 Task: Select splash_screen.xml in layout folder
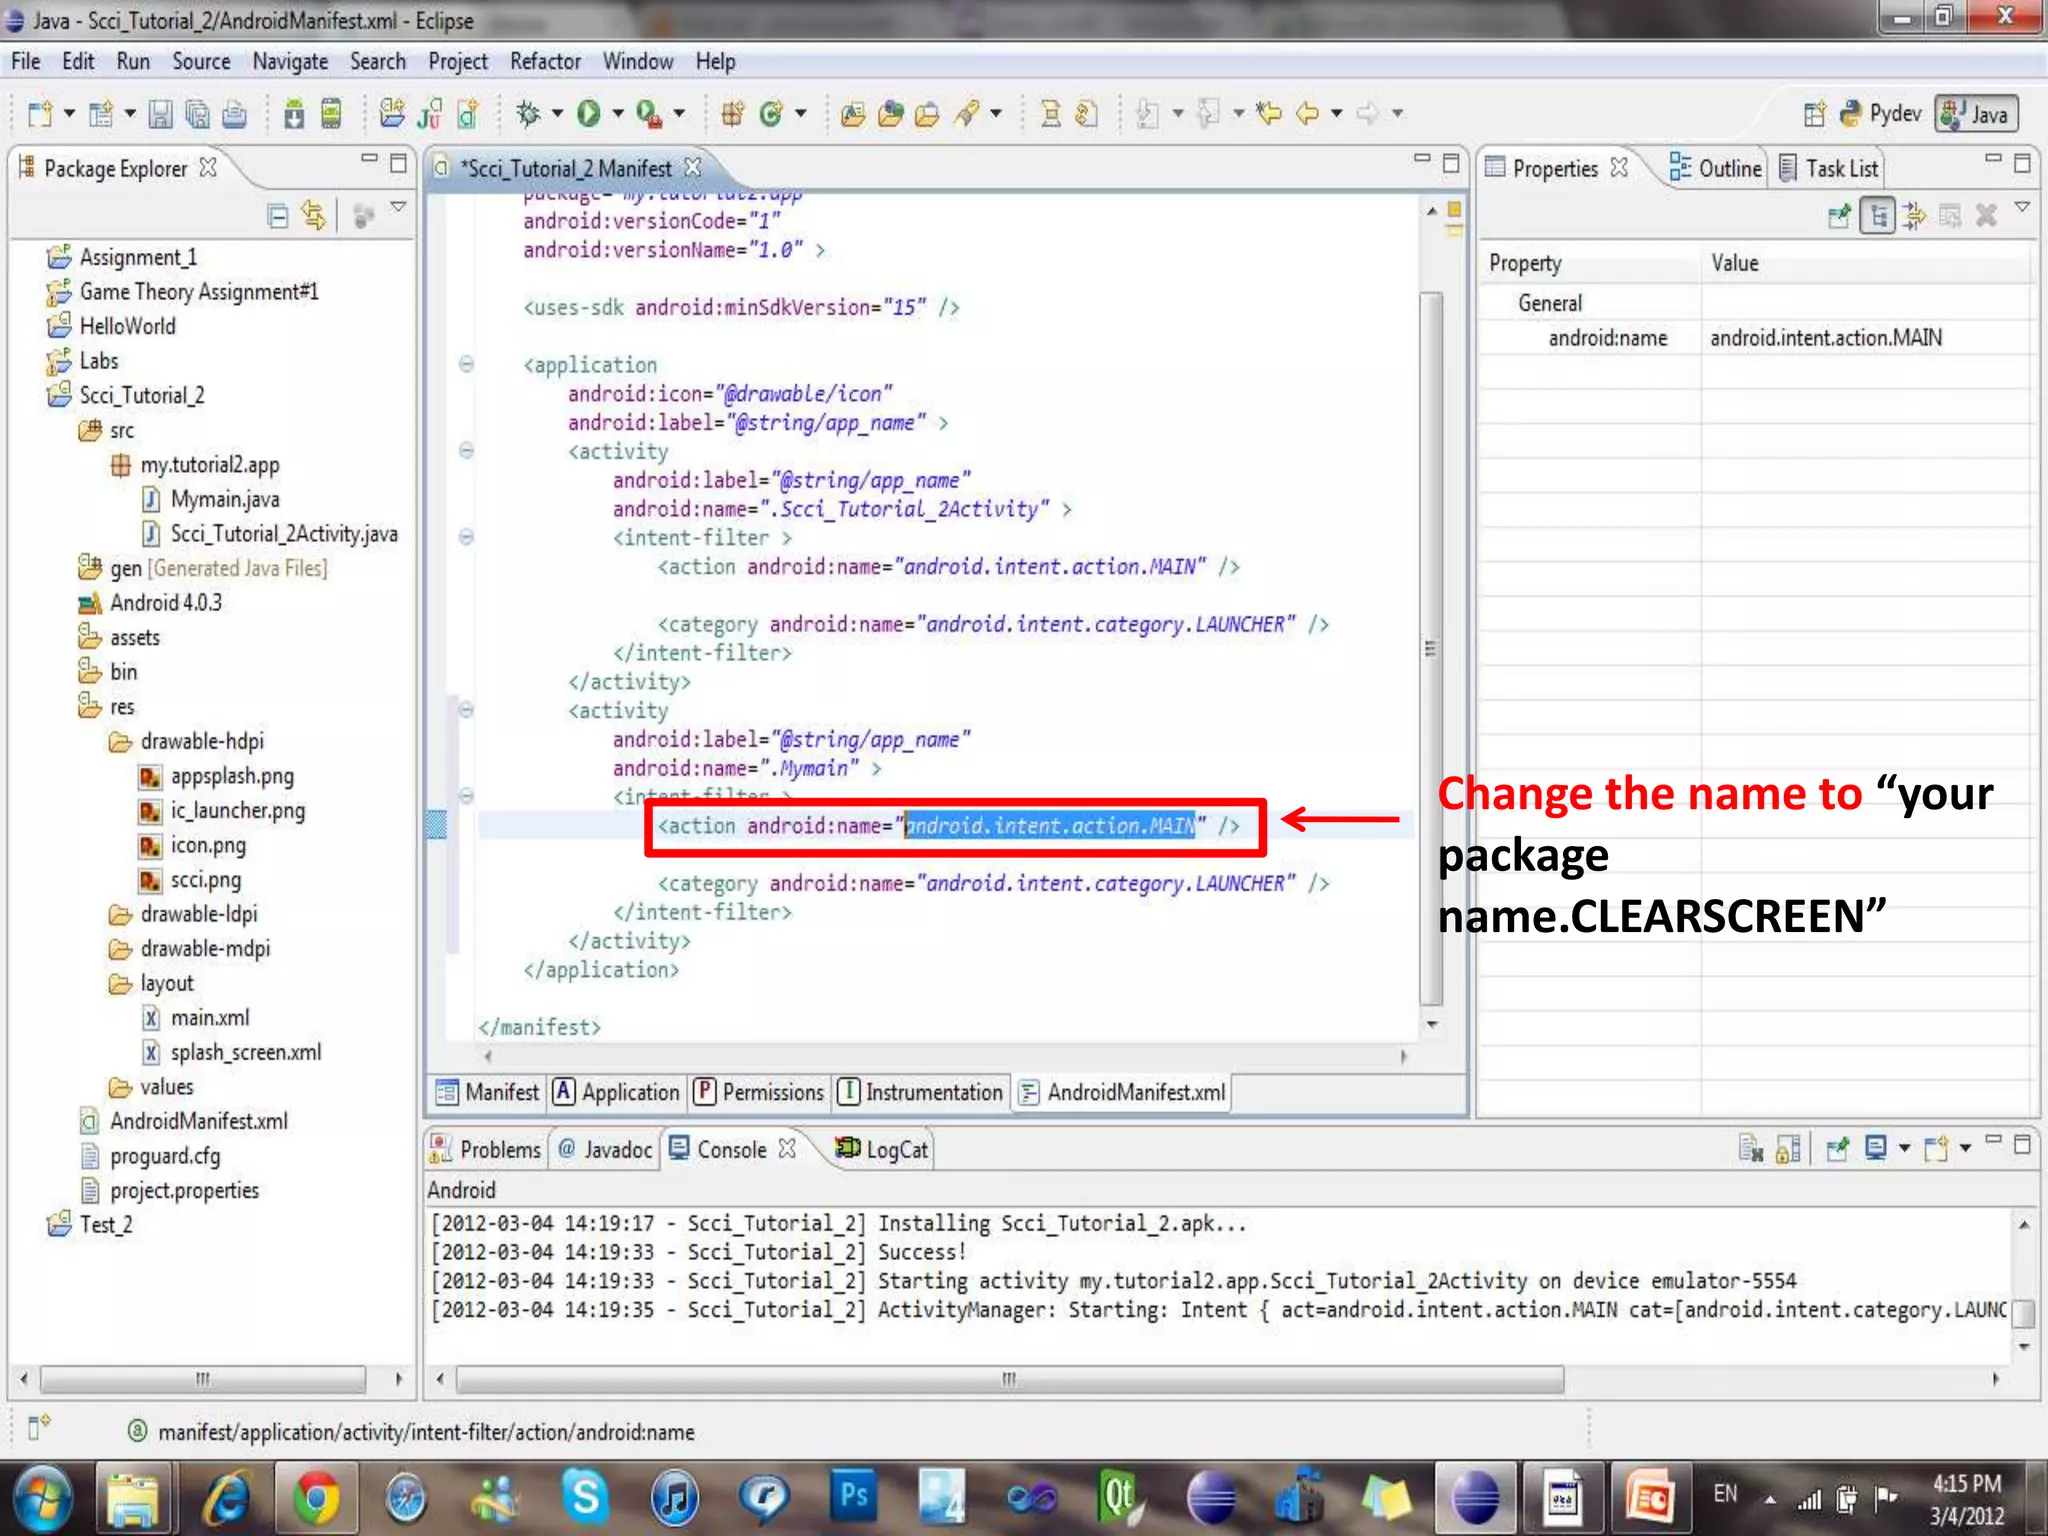(x=231, y=1052)
